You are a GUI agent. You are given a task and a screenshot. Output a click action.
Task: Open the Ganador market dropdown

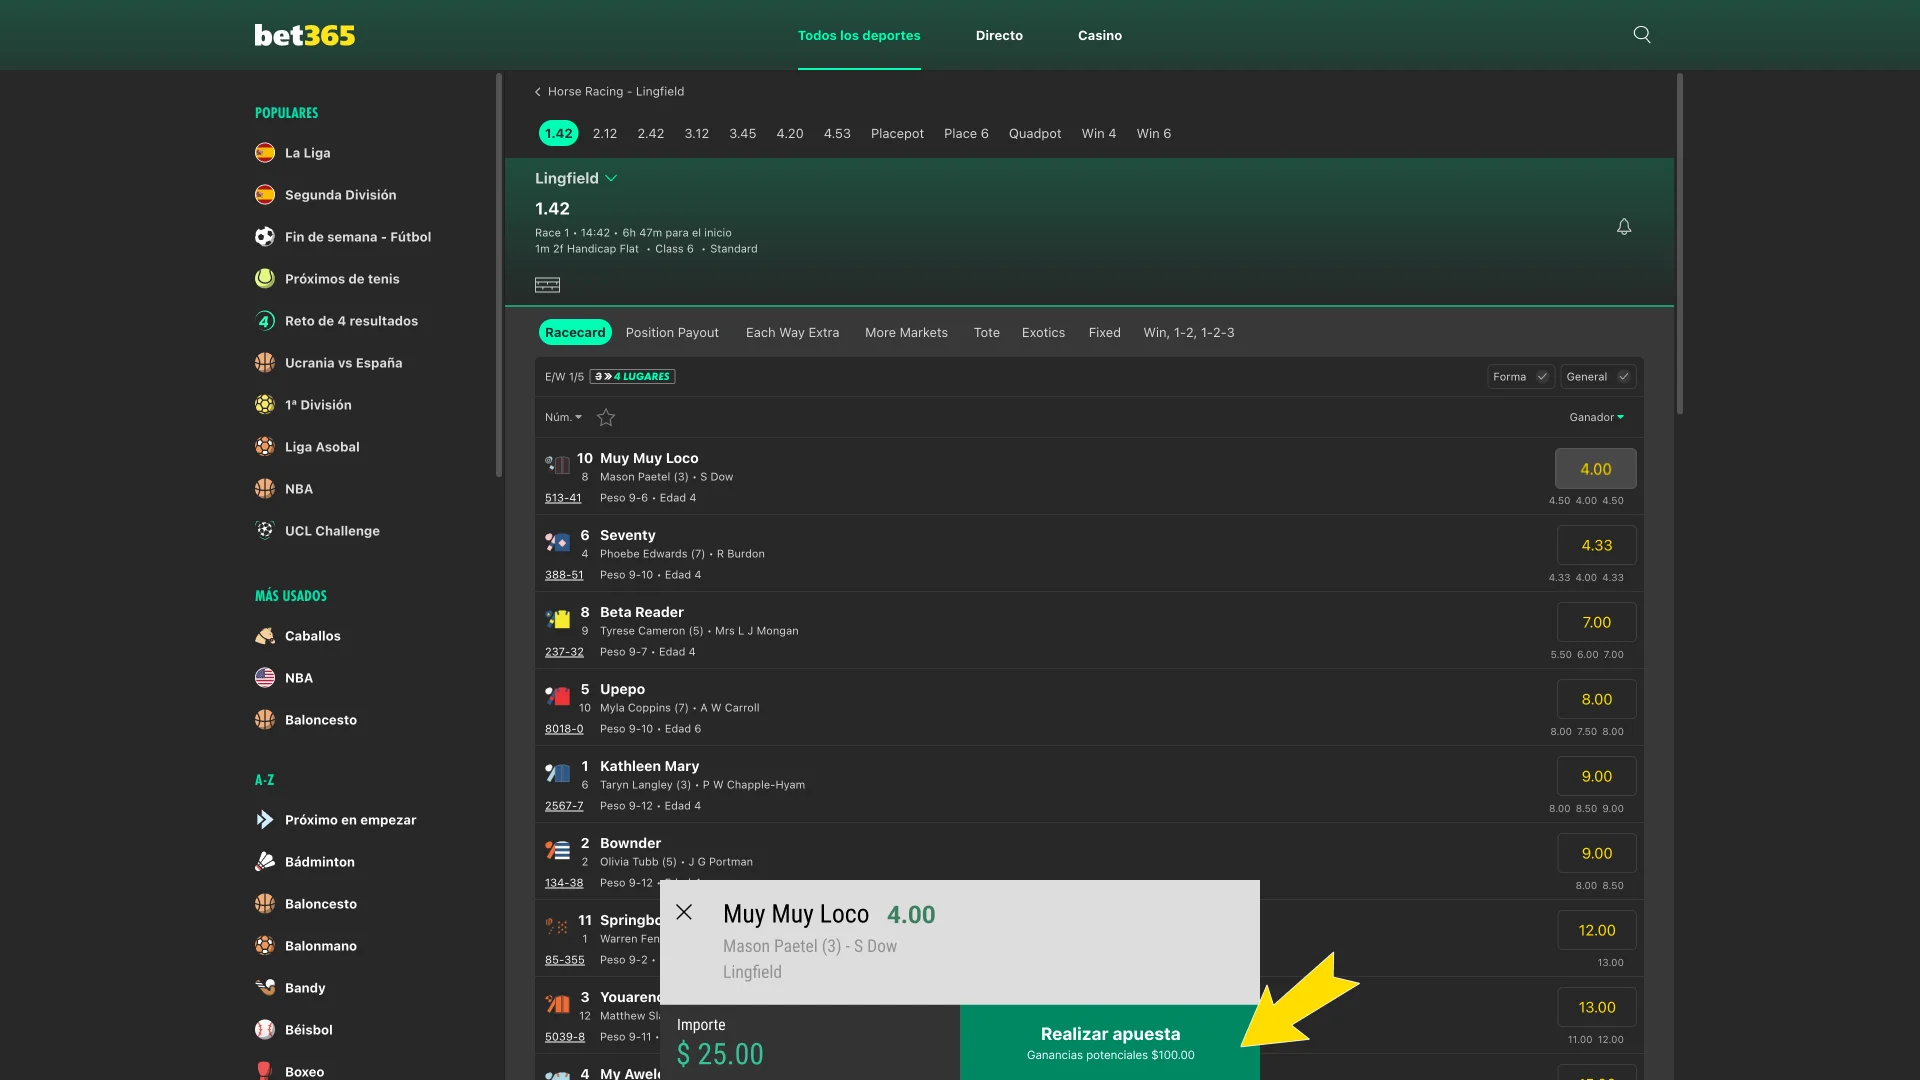point(1597,417)
